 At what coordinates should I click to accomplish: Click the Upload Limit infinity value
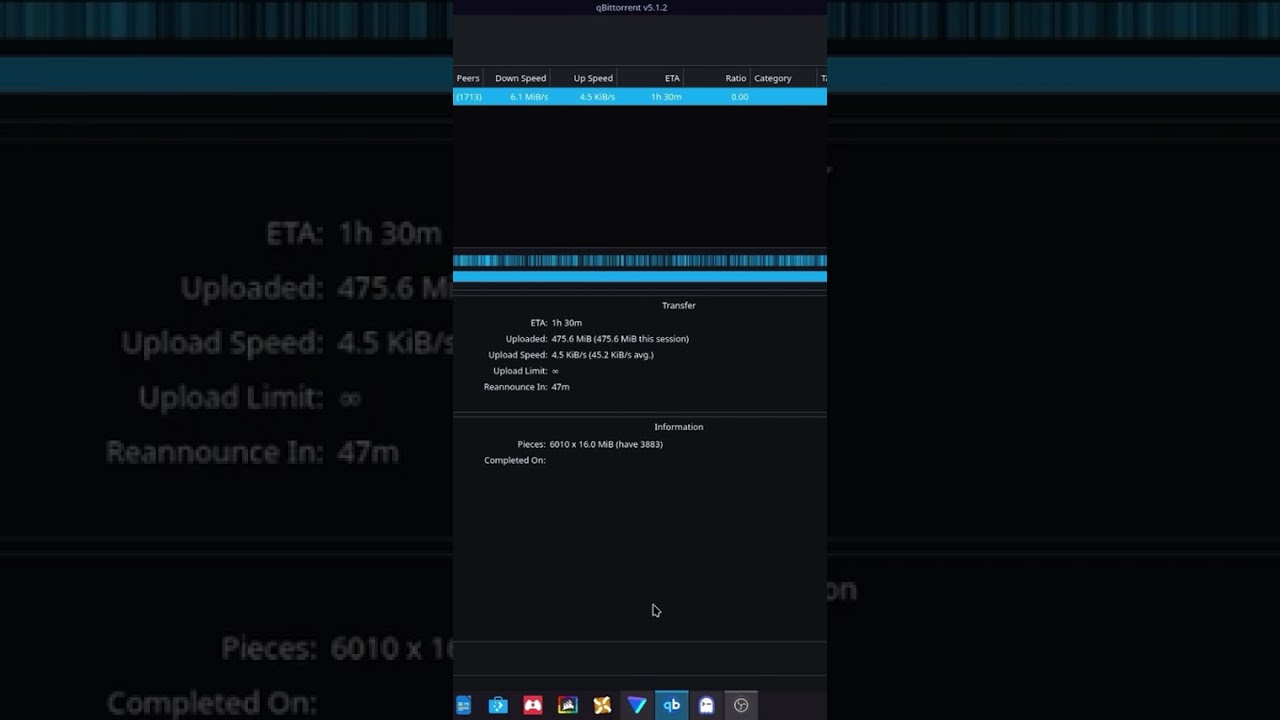click(x=555, y=371)
